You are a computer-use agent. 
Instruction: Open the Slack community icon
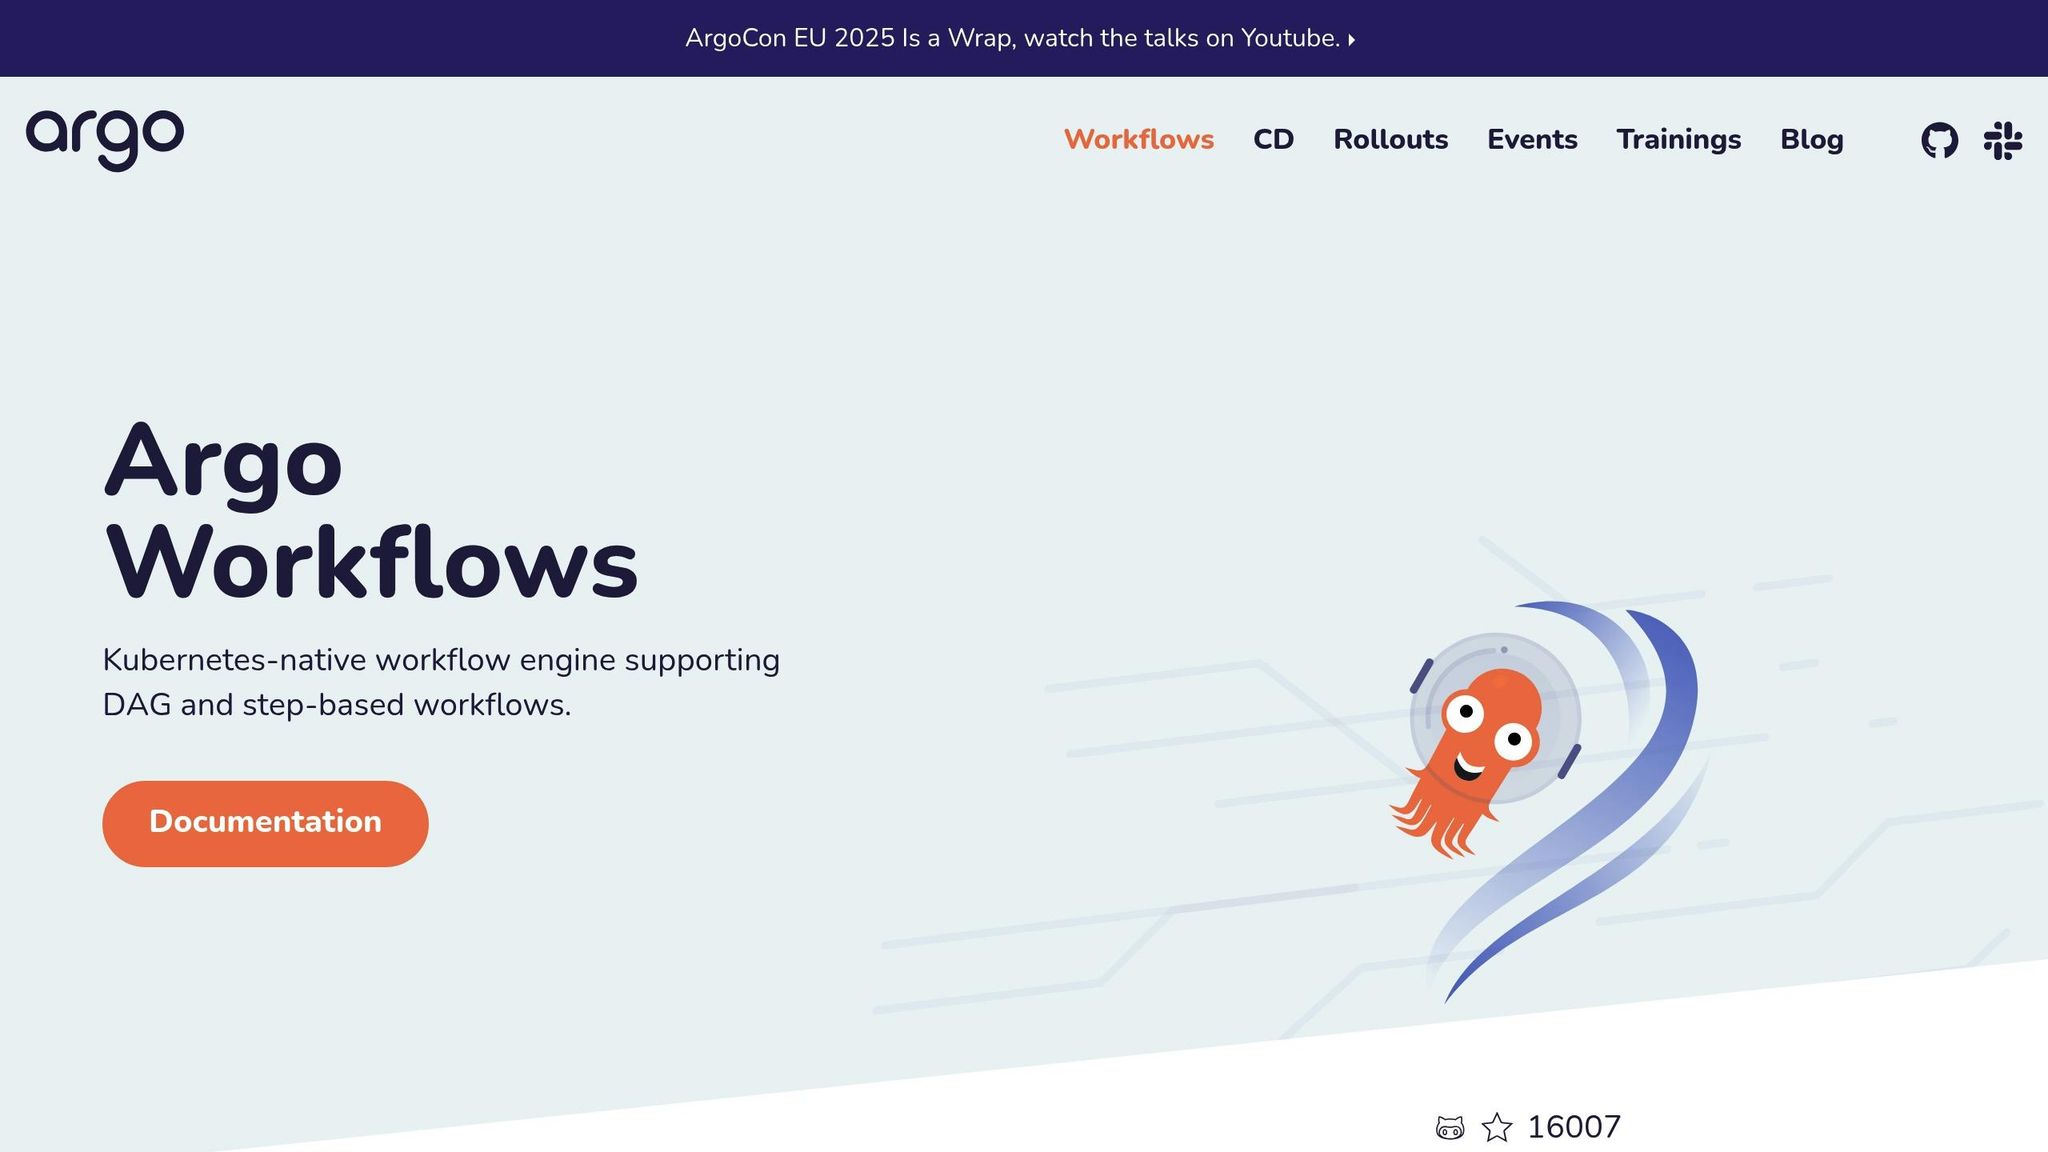[x=2004, y=140]
